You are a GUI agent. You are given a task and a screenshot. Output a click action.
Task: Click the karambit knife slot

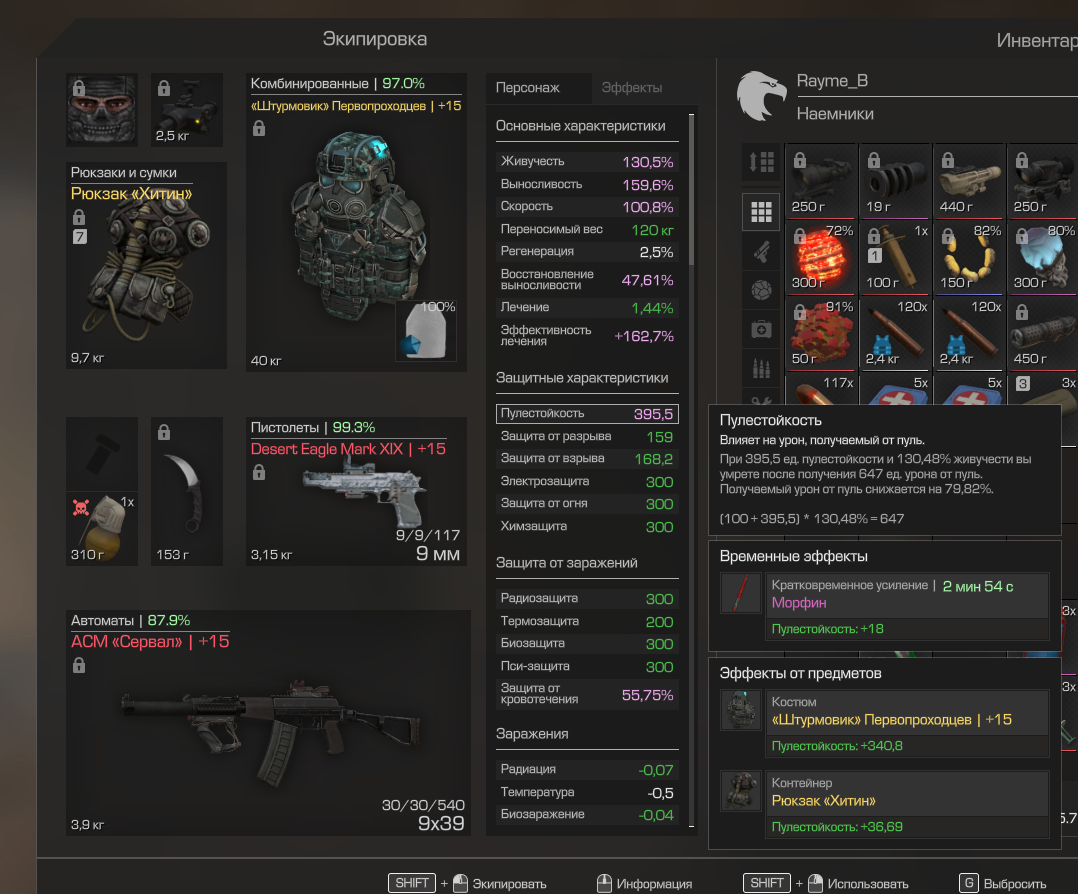[x=187, y=491]
